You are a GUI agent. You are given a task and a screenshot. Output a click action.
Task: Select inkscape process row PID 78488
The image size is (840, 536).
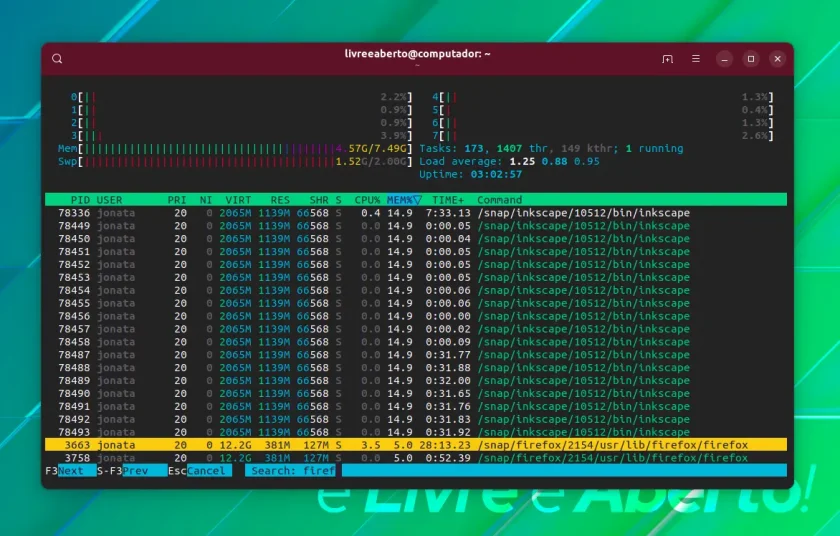tap(416, 367)
